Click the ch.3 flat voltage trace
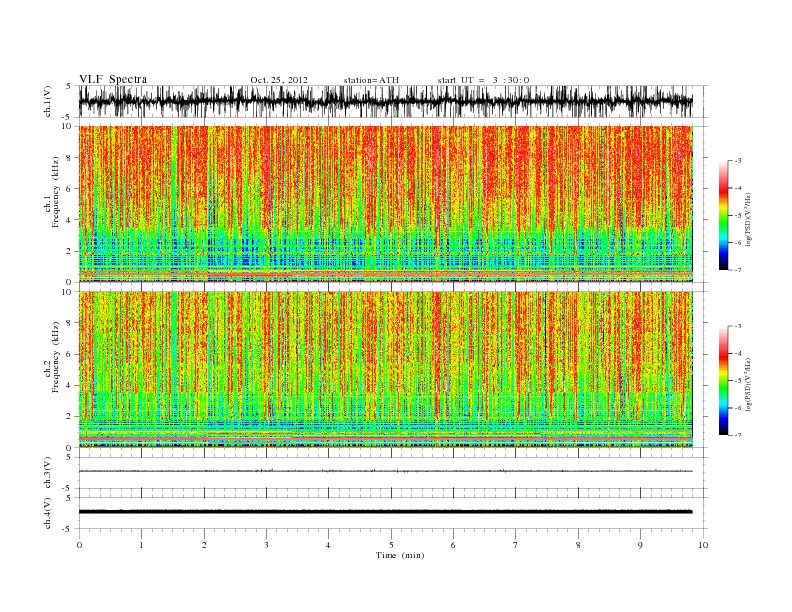 click(385, 471)
